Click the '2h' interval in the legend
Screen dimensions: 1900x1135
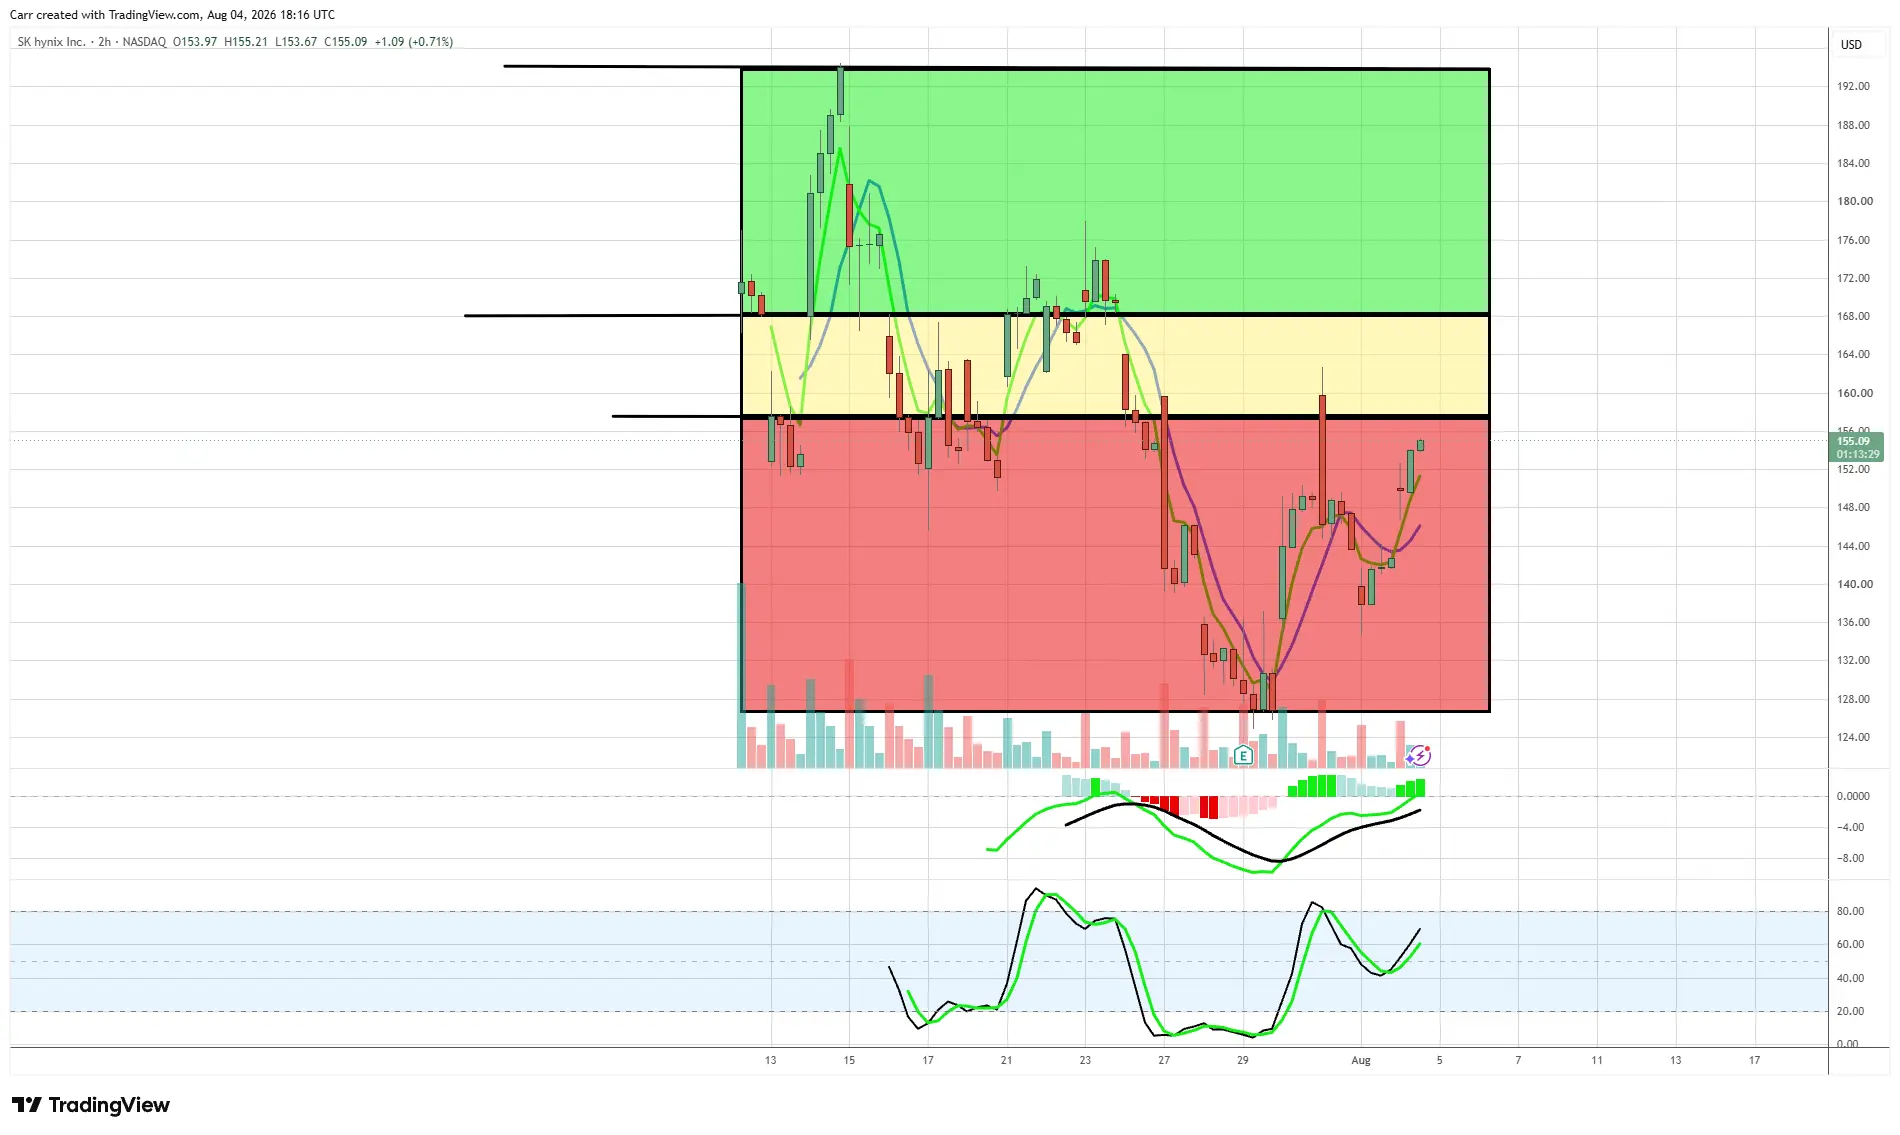pos(105,42)
